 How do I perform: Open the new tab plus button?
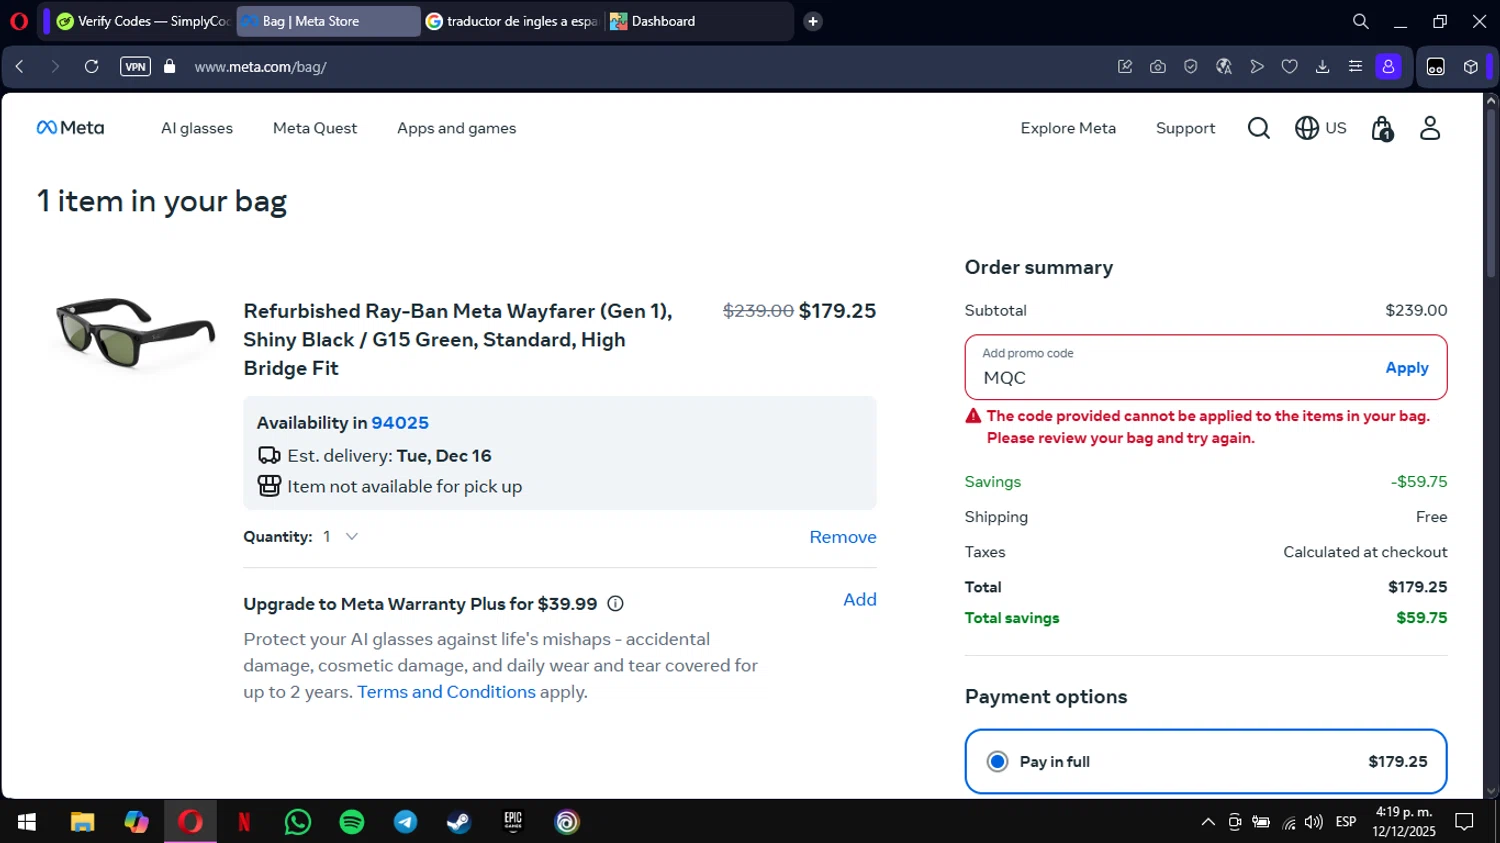click(813, 21)
